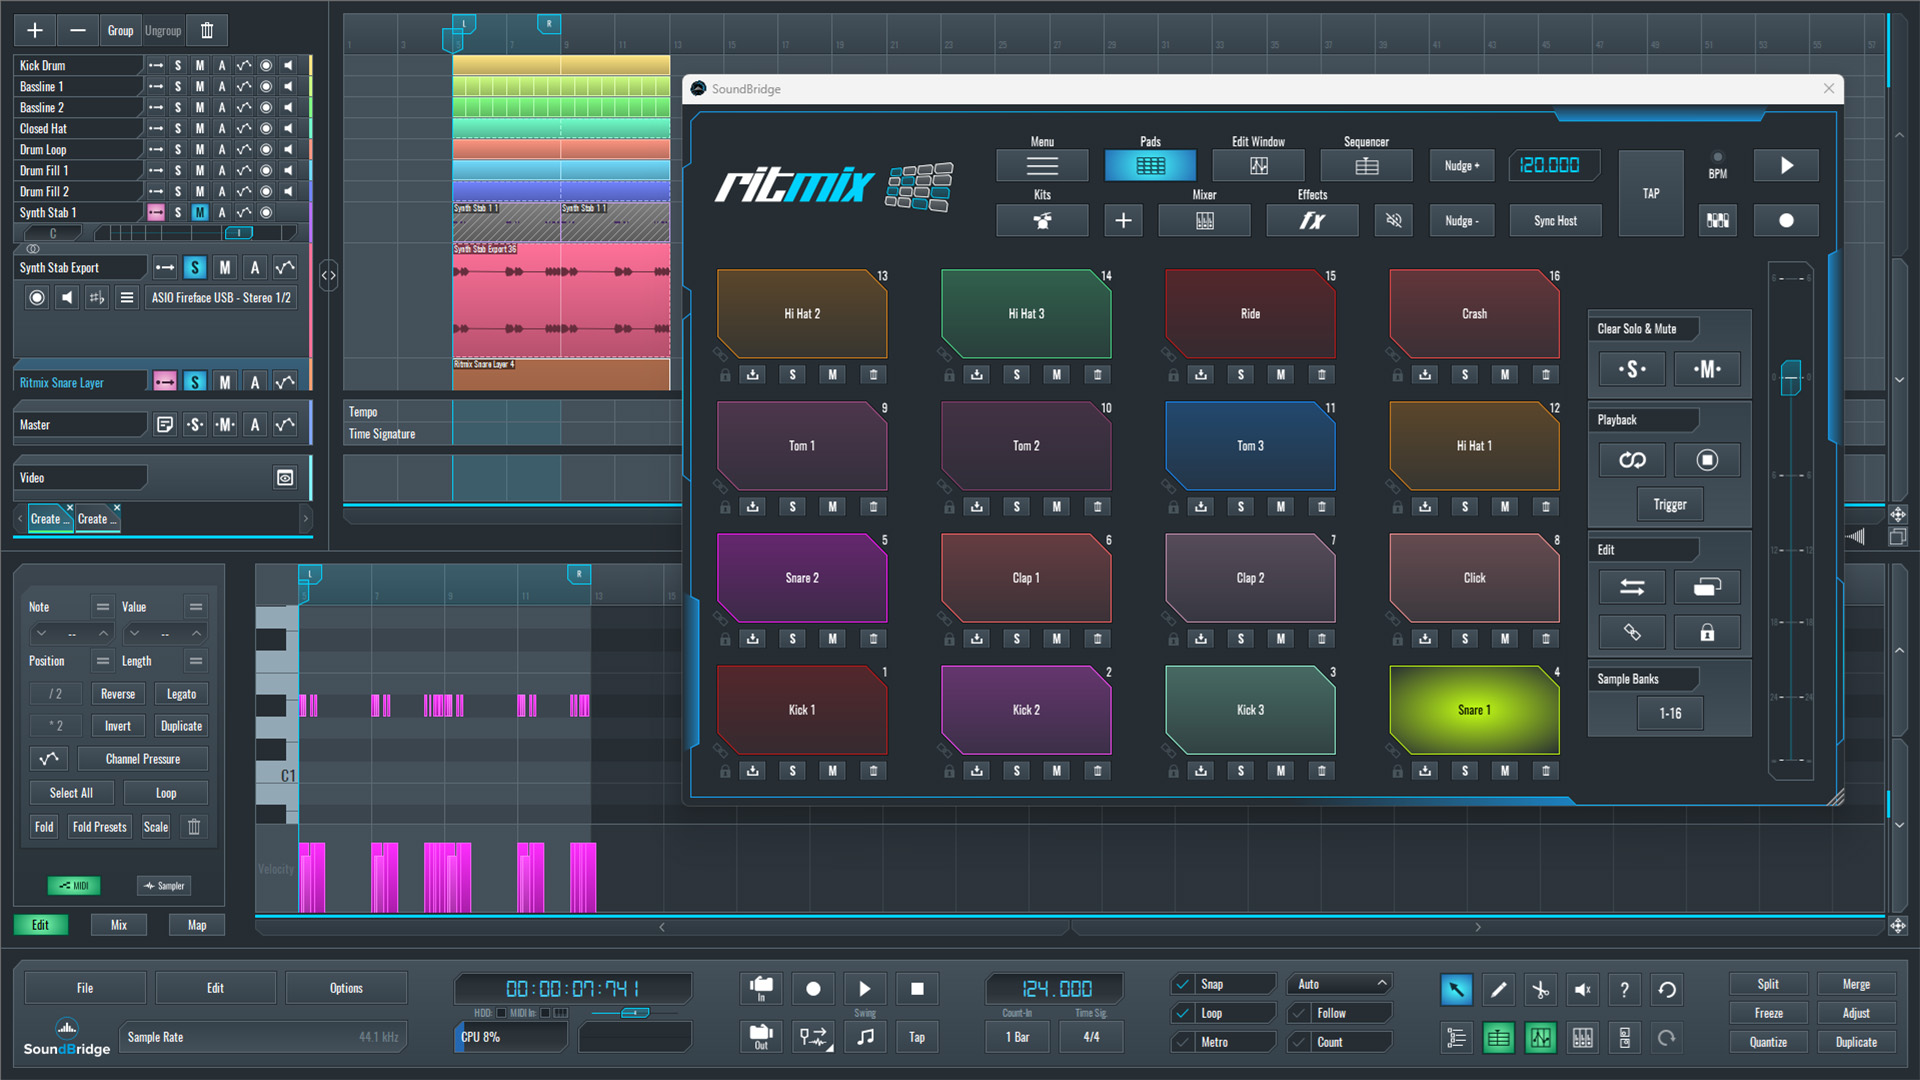This screenshot has height=1080, width=1920.
Task: Click the Nudge + button
Action: point(1461,166)
